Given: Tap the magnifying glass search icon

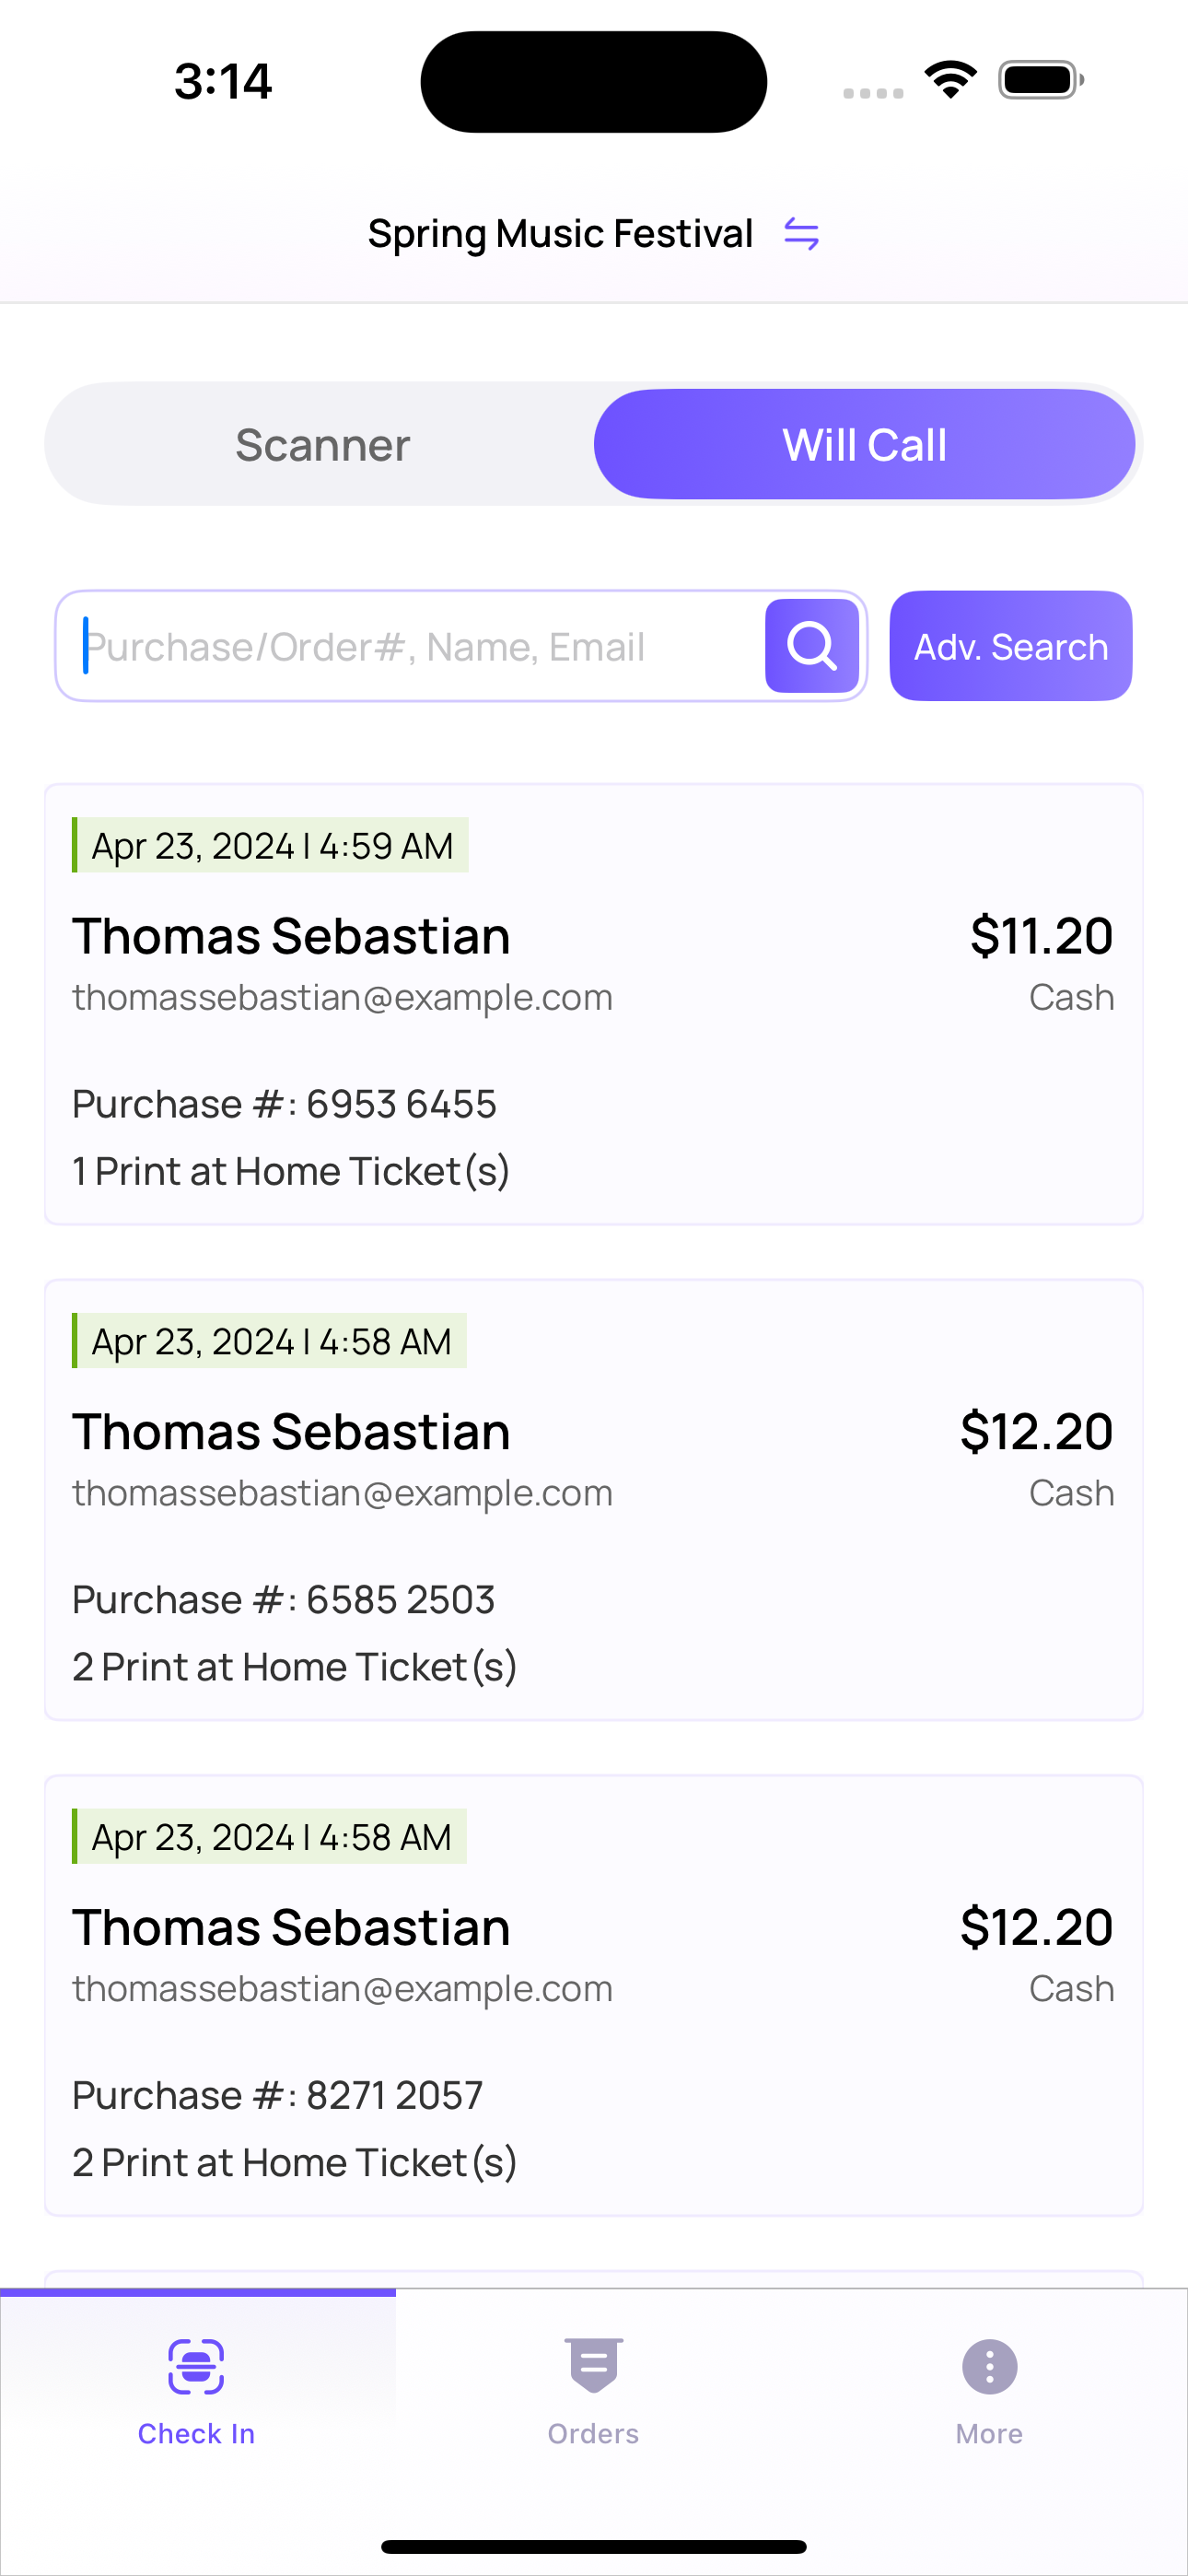Looking at the screenshot, I should [812, 646].
